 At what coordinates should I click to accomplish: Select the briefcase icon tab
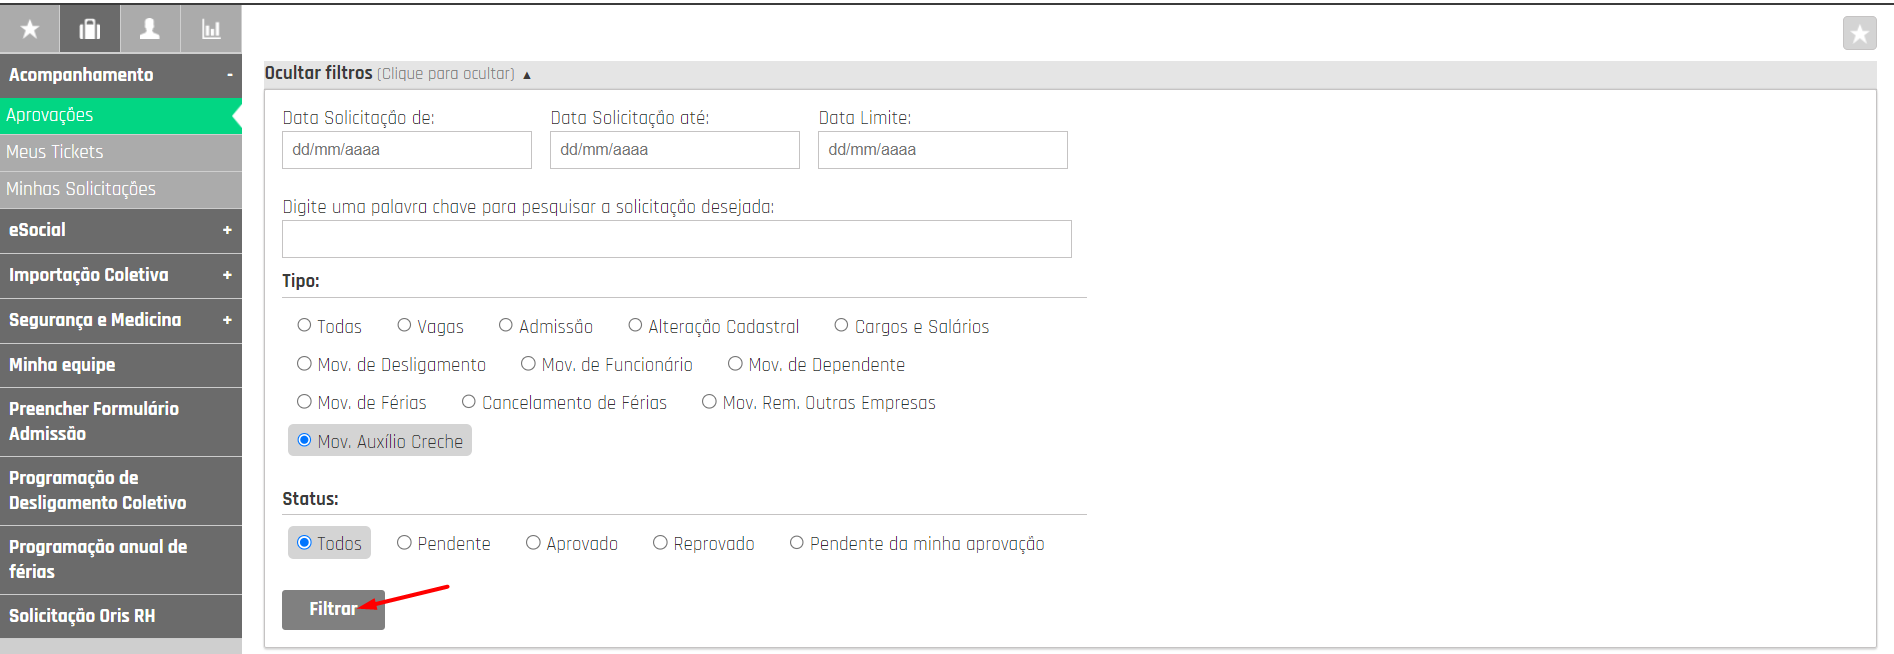click(x=90, y=29)
